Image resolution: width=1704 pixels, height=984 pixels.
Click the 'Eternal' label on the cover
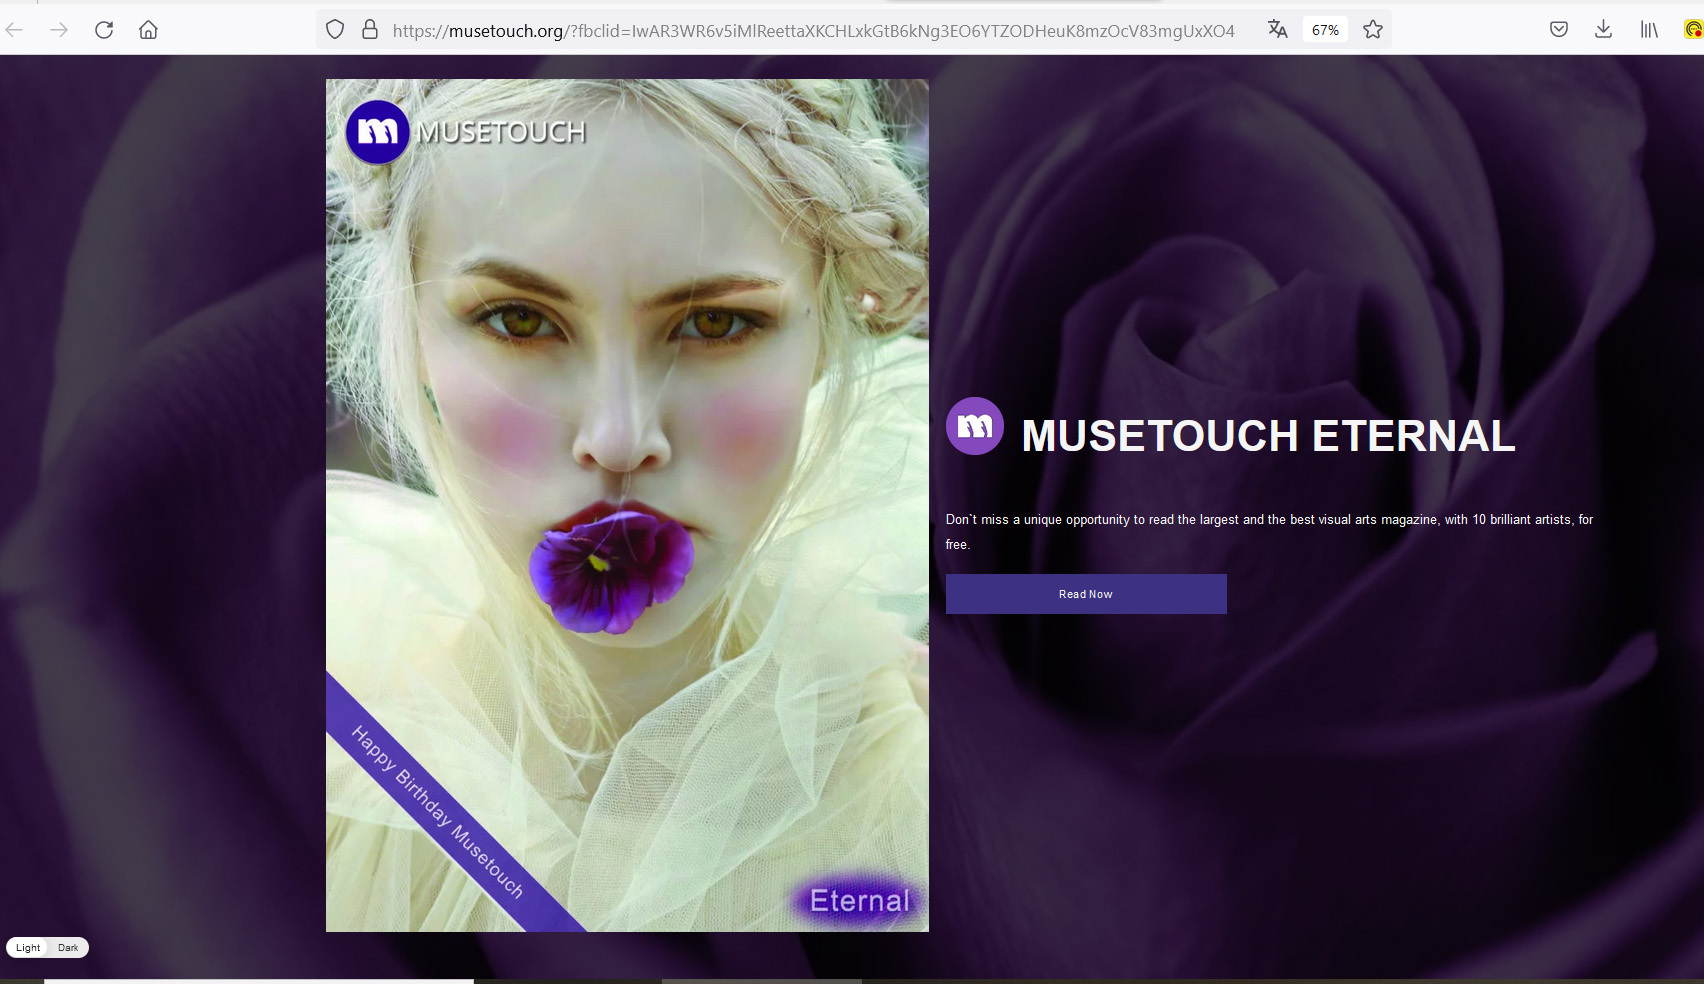coord(860,901)
